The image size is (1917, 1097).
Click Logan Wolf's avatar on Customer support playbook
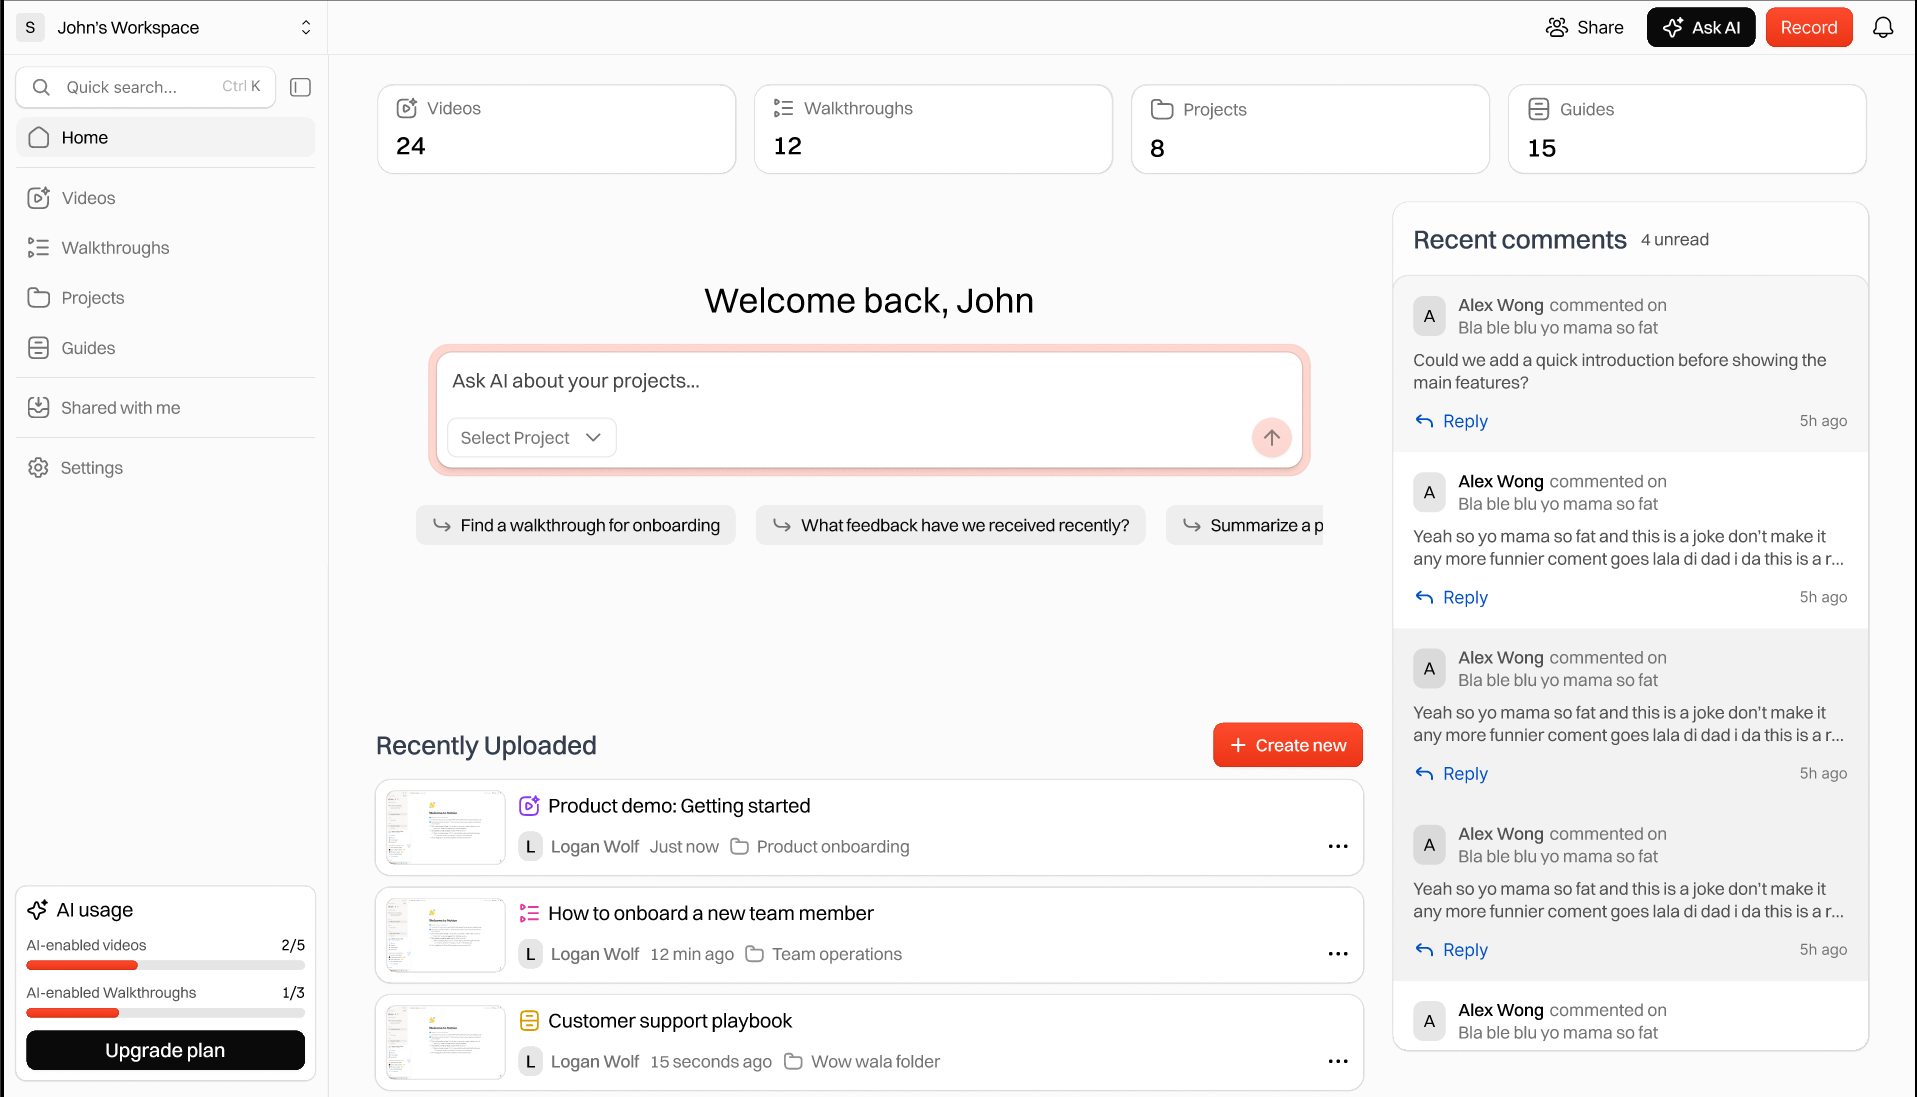pos(530,1061)
